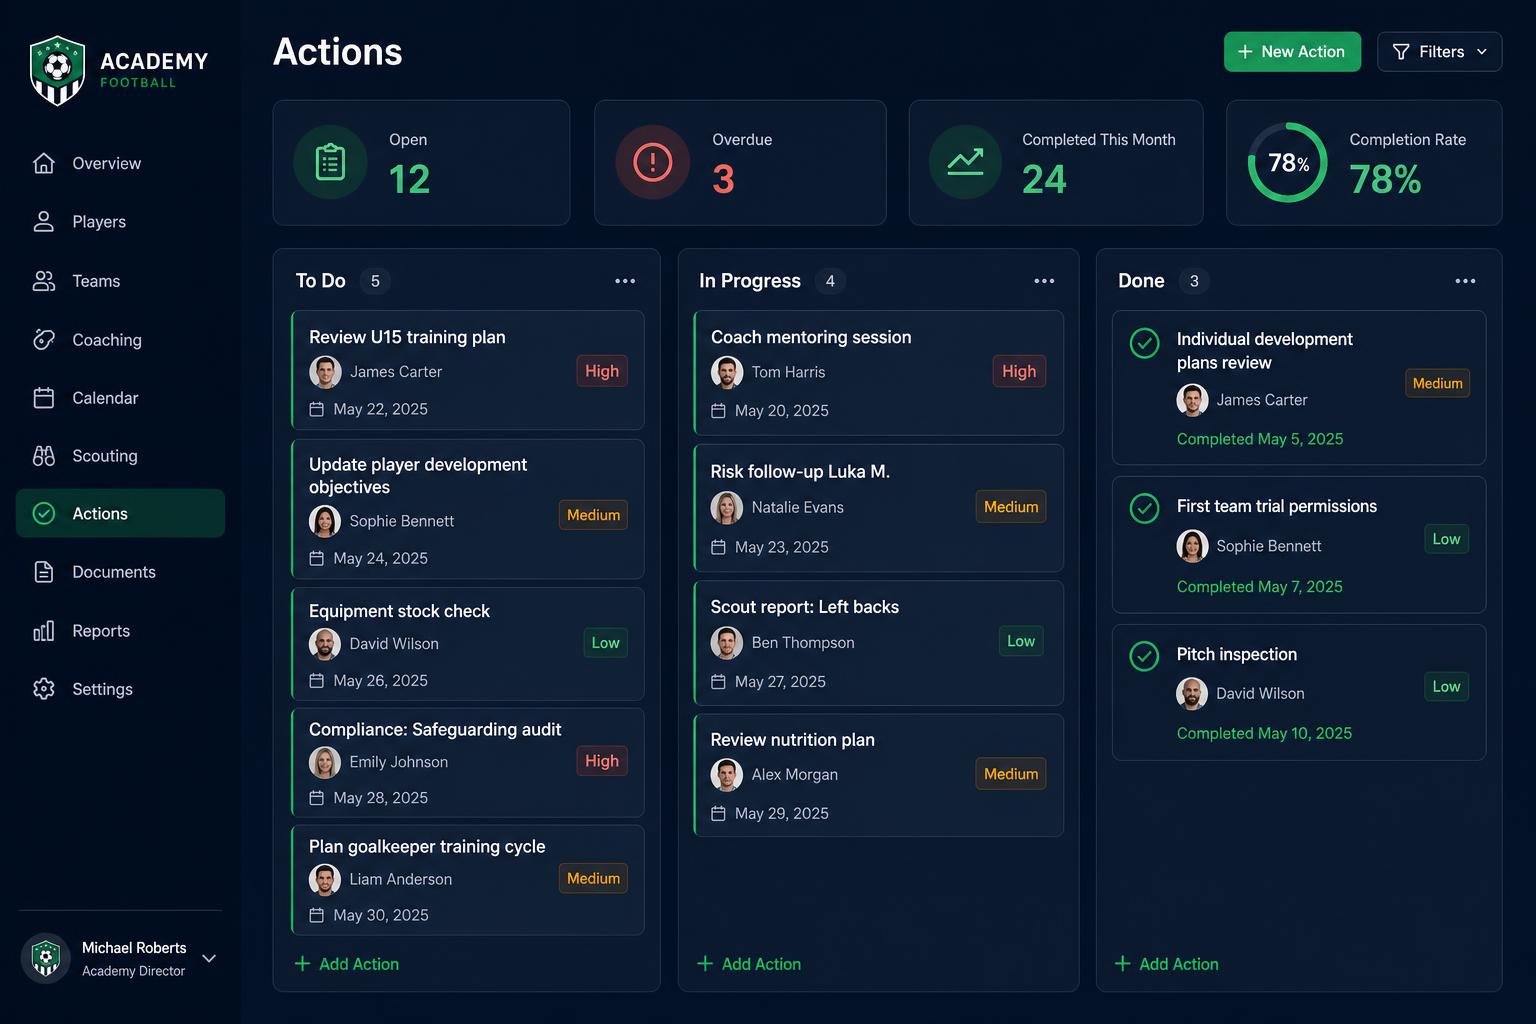Viewport: 1536px width, 1024px height.
Task: Click Ben Thompson avatar
Action: click(x=727, y=643)
